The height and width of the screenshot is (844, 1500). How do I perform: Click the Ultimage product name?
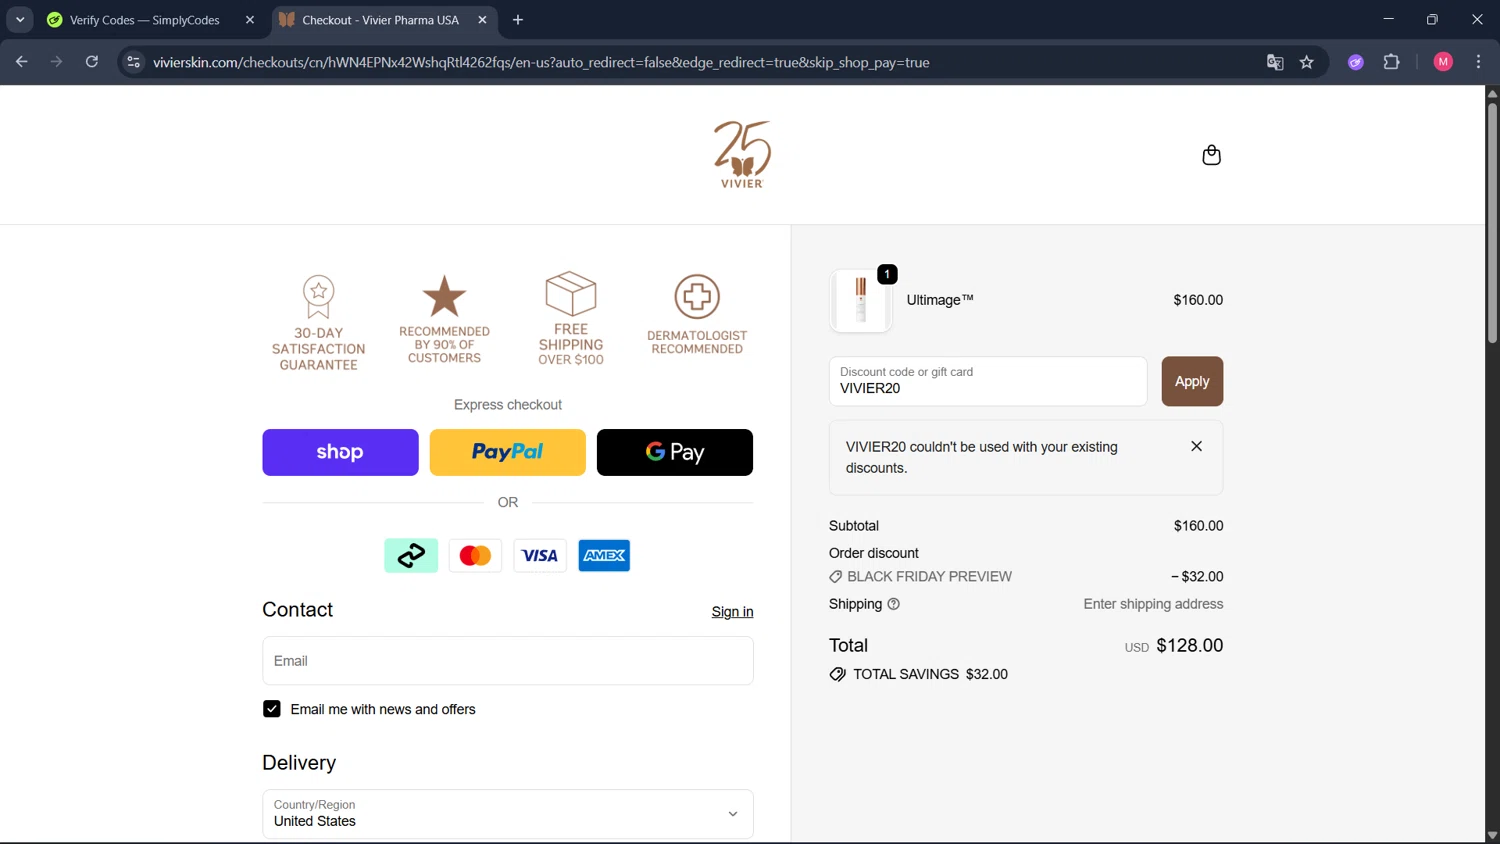[x=940, y=300]
